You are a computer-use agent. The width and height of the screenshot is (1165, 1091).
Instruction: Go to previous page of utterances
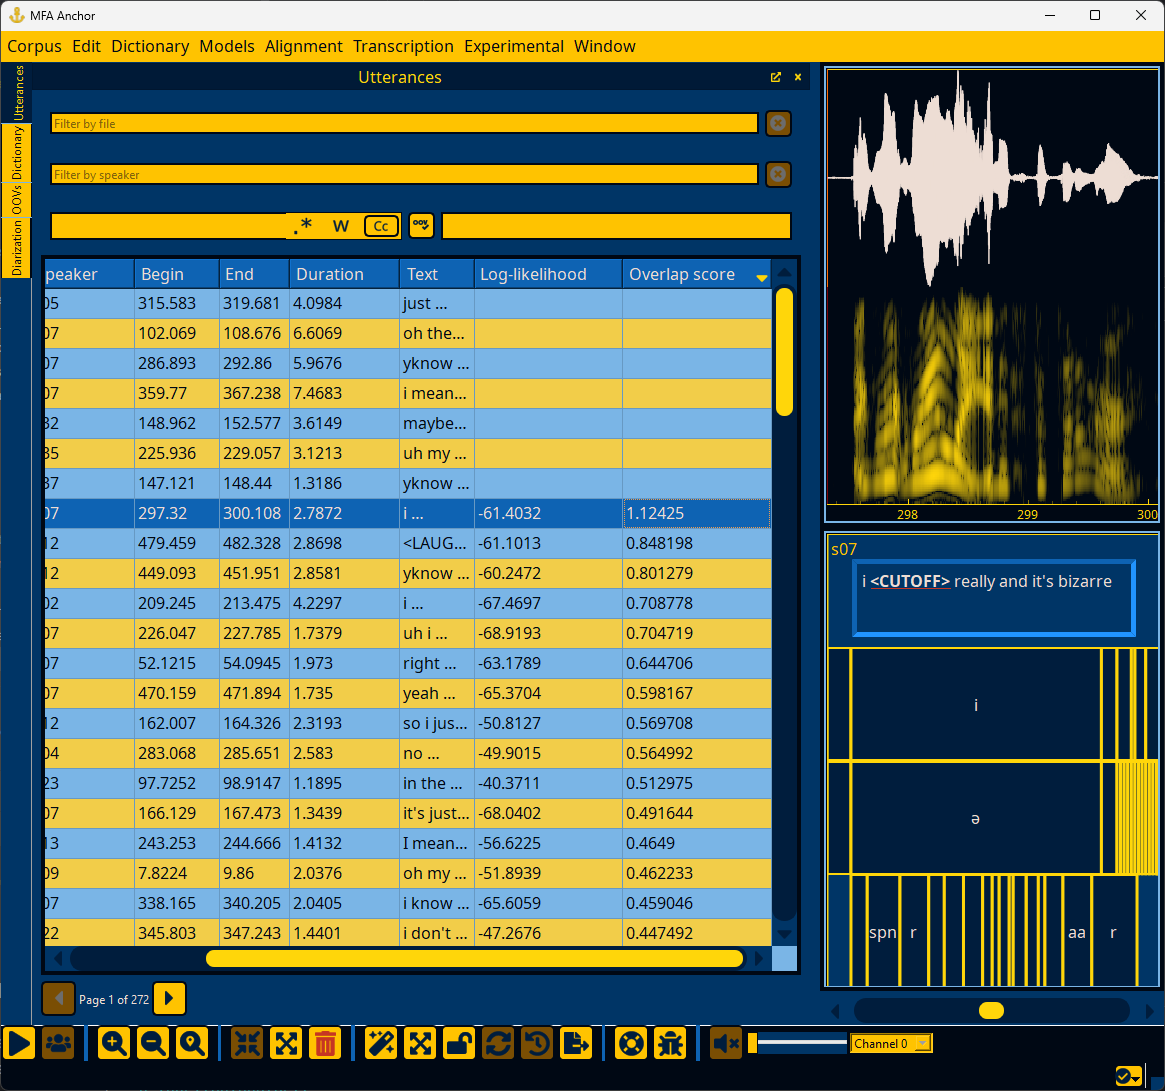59,999
